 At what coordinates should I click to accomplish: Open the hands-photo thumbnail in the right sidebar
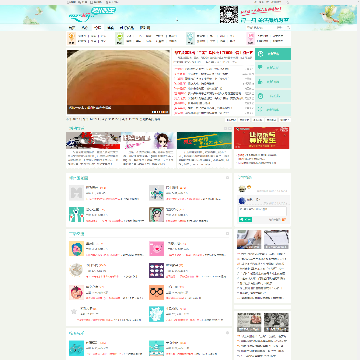coord(249,239)
